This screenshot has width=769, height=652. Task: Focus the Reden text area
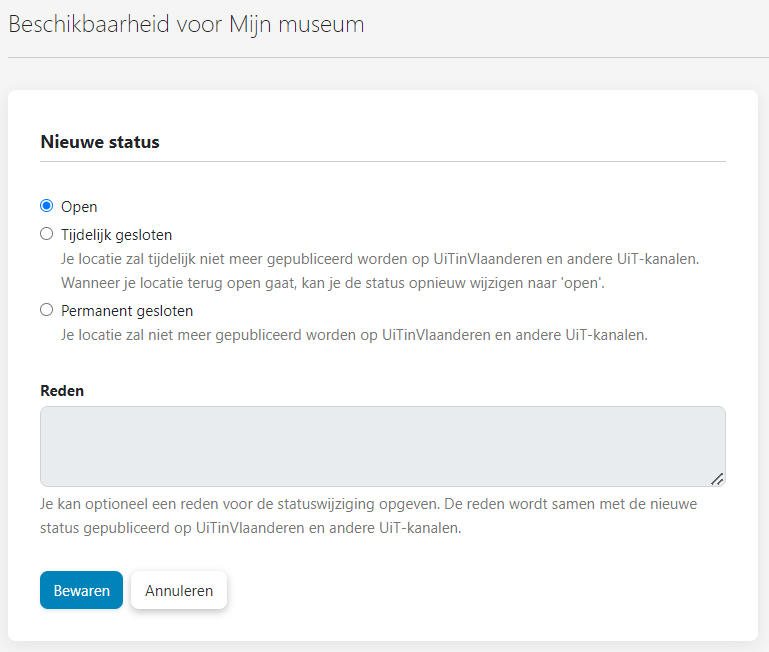click(x=383, y=446)
